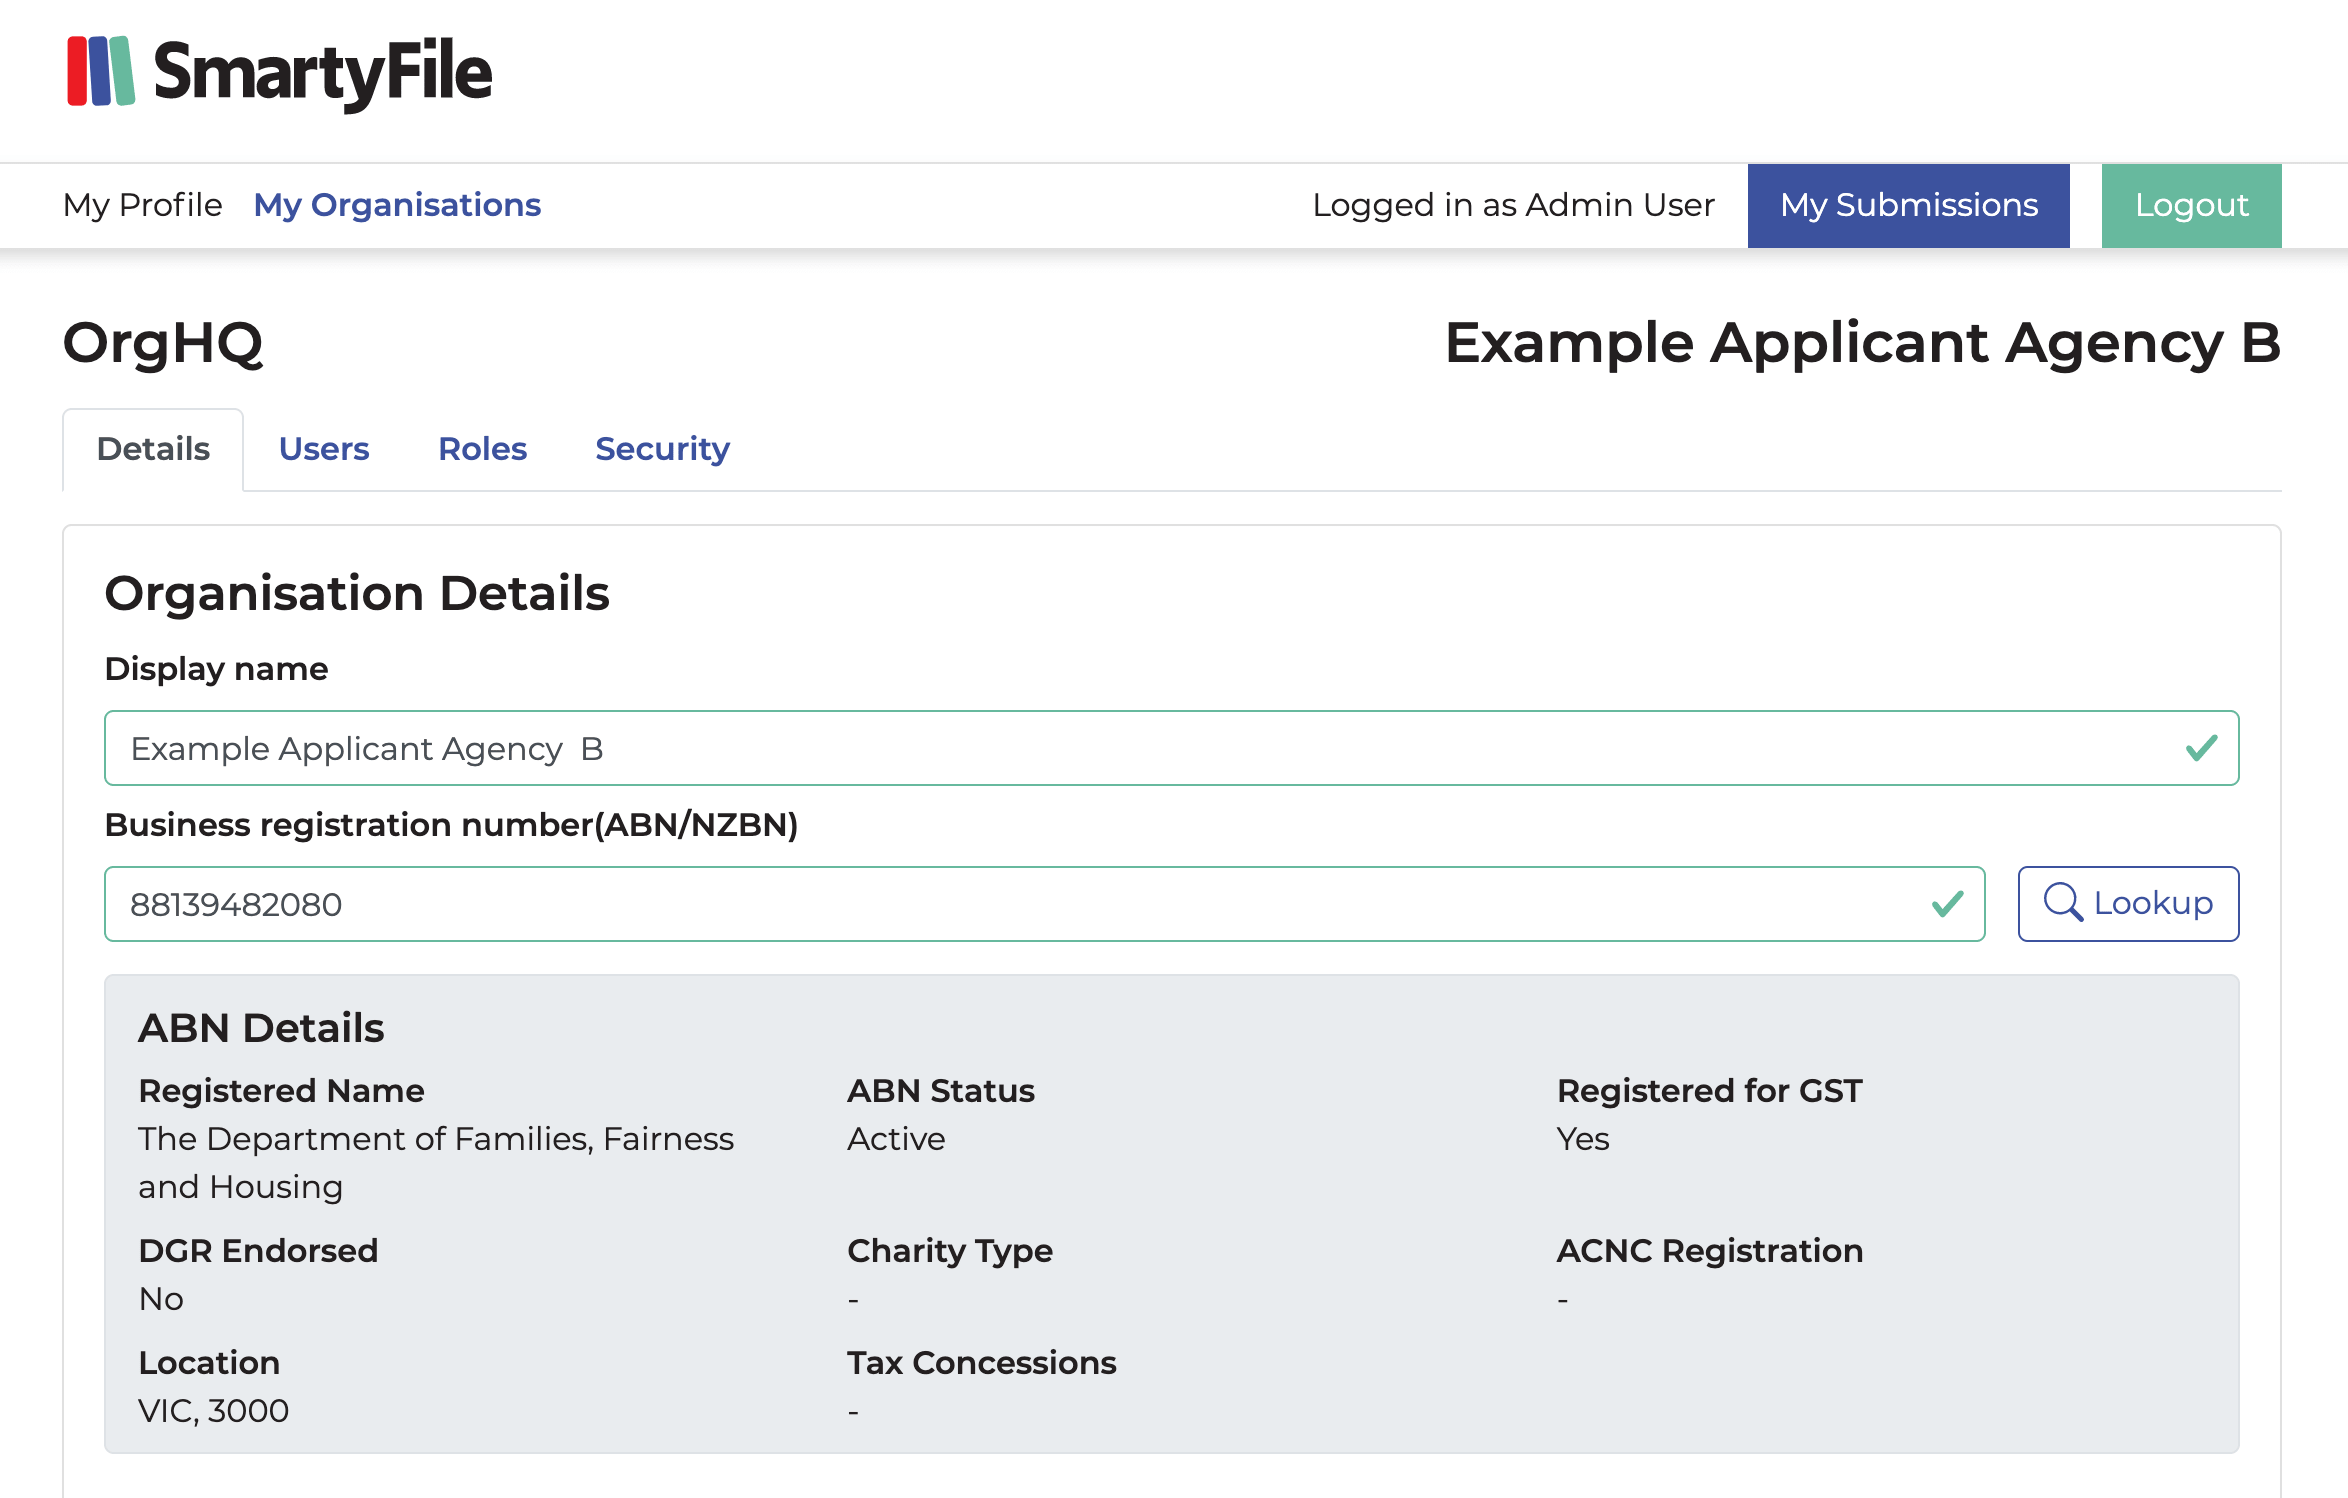Switch to the Users tab

coord(324,448)
